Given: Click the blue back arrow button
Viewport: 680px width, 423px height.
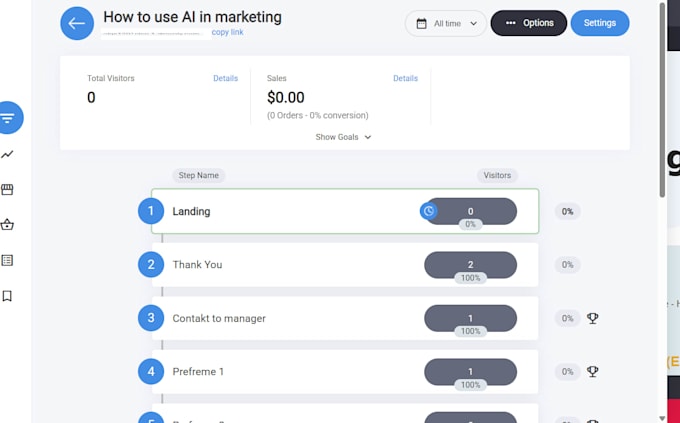Looking at the screenshot, I should tap(77, 23).
